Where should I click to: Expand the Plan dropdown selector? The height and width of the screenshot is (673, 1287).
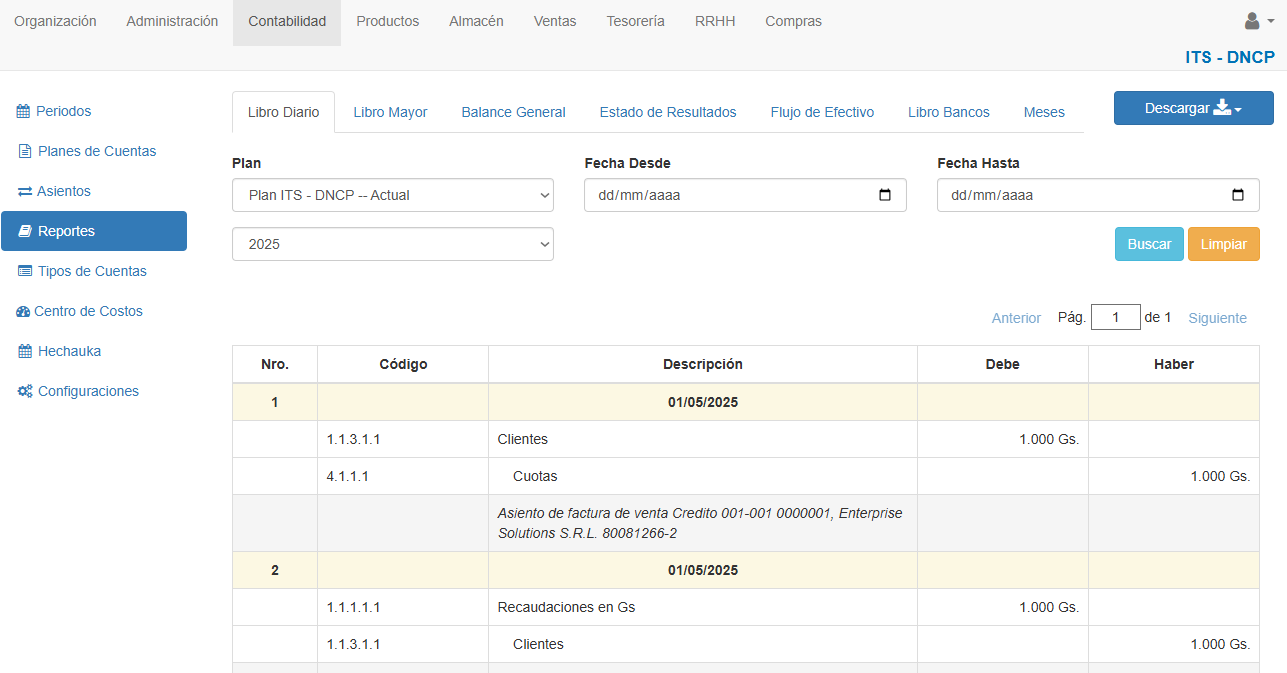coord(392,195)
